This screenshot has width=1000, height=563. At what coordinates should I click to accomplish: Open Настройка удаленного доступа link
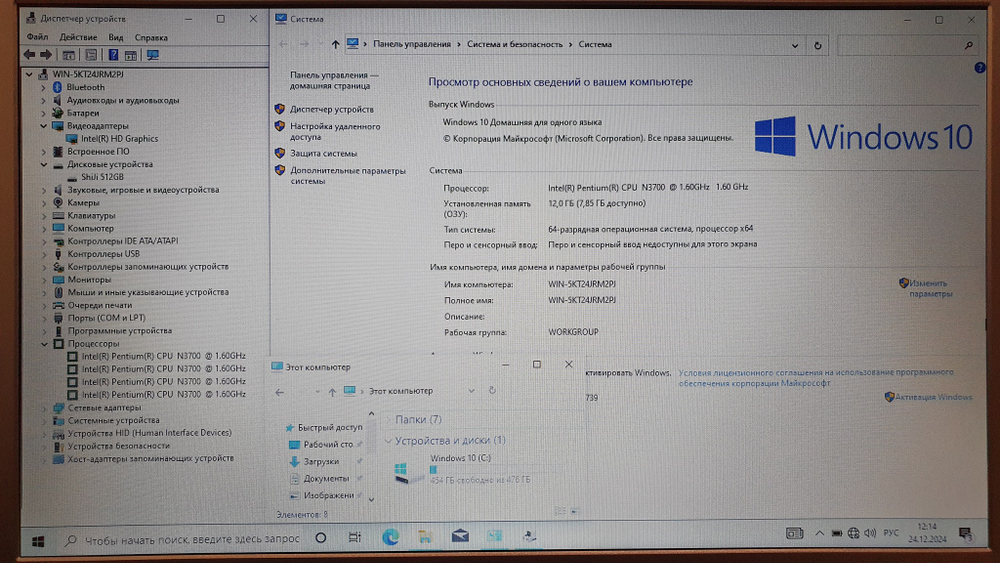[x=335, y=131]
